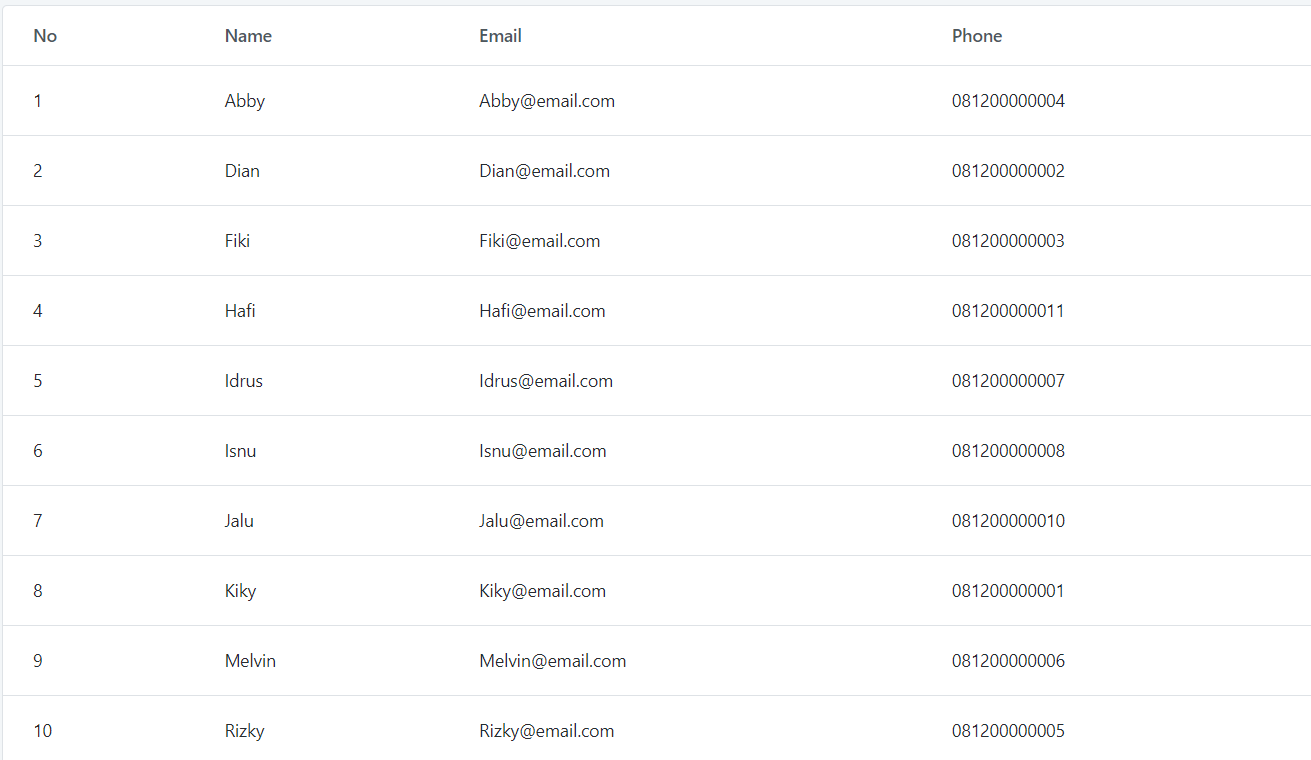Click the No column header

(45, 36)
